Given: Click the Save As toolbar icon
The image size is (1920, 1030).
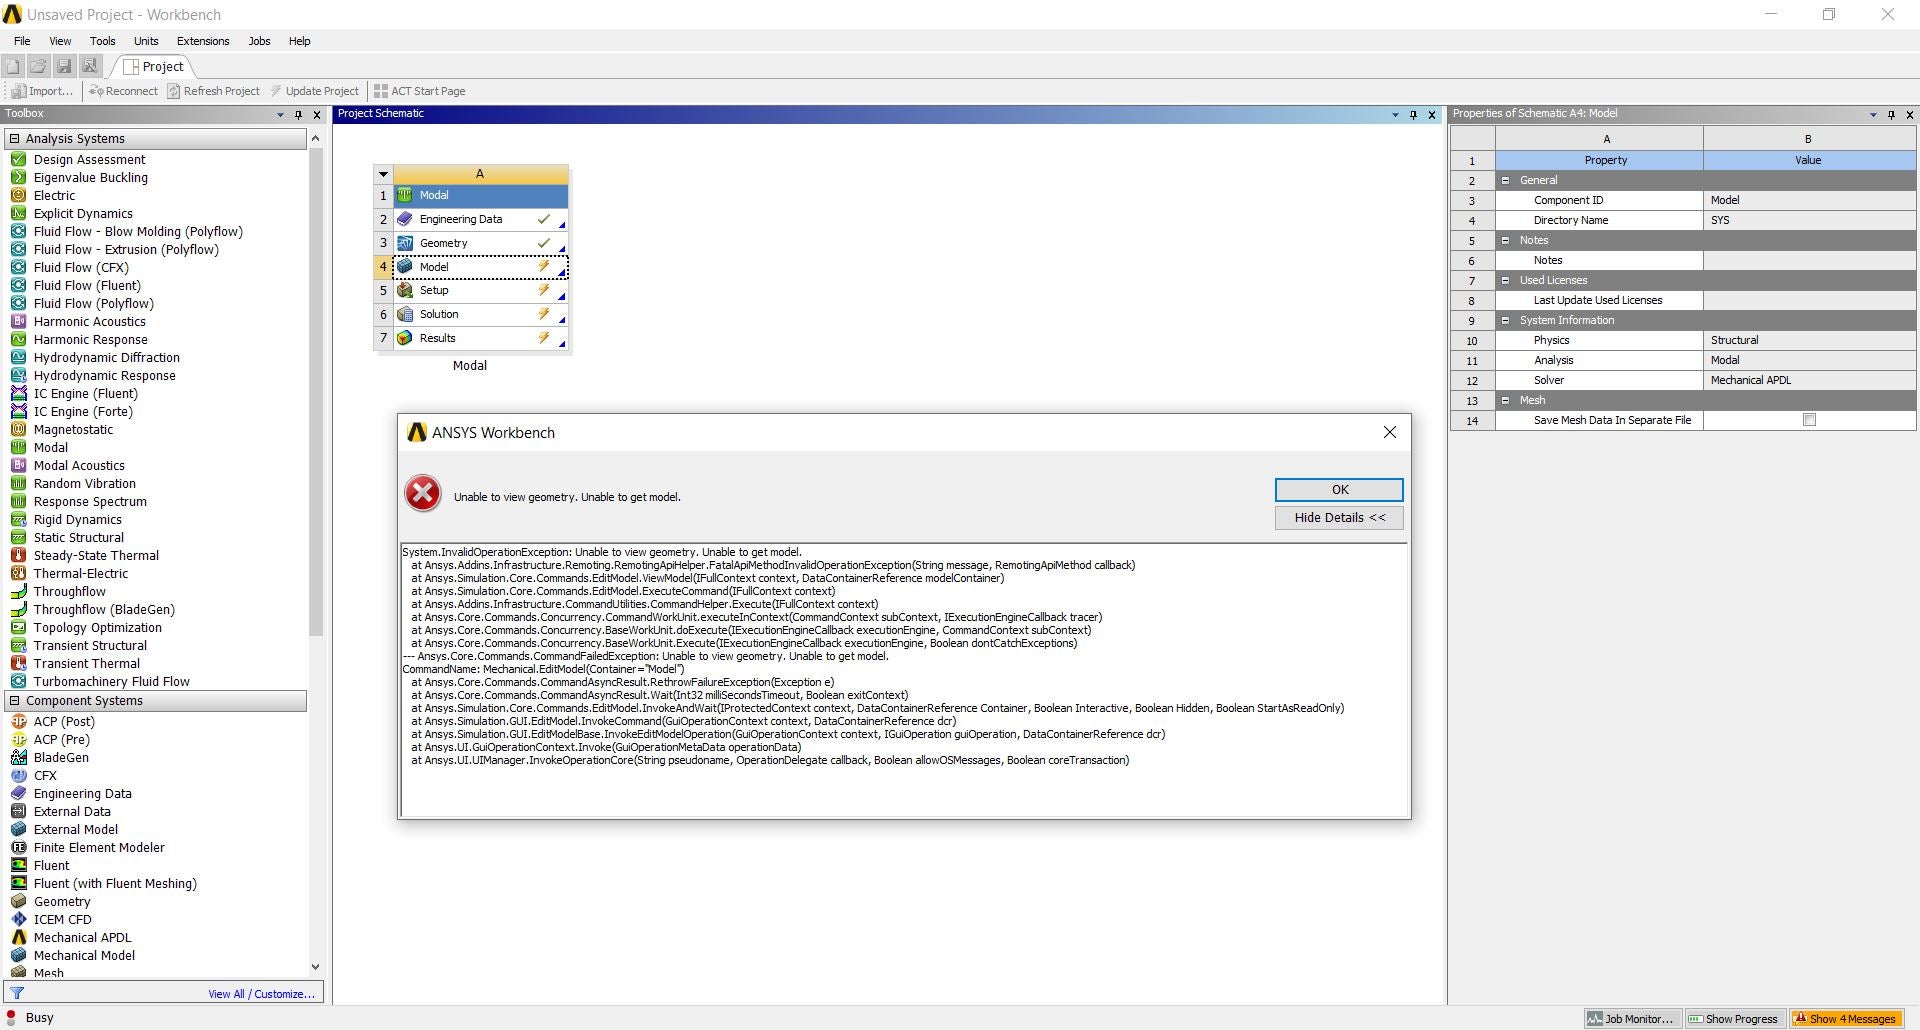Looking at the screenshot, I should [90, 66].
